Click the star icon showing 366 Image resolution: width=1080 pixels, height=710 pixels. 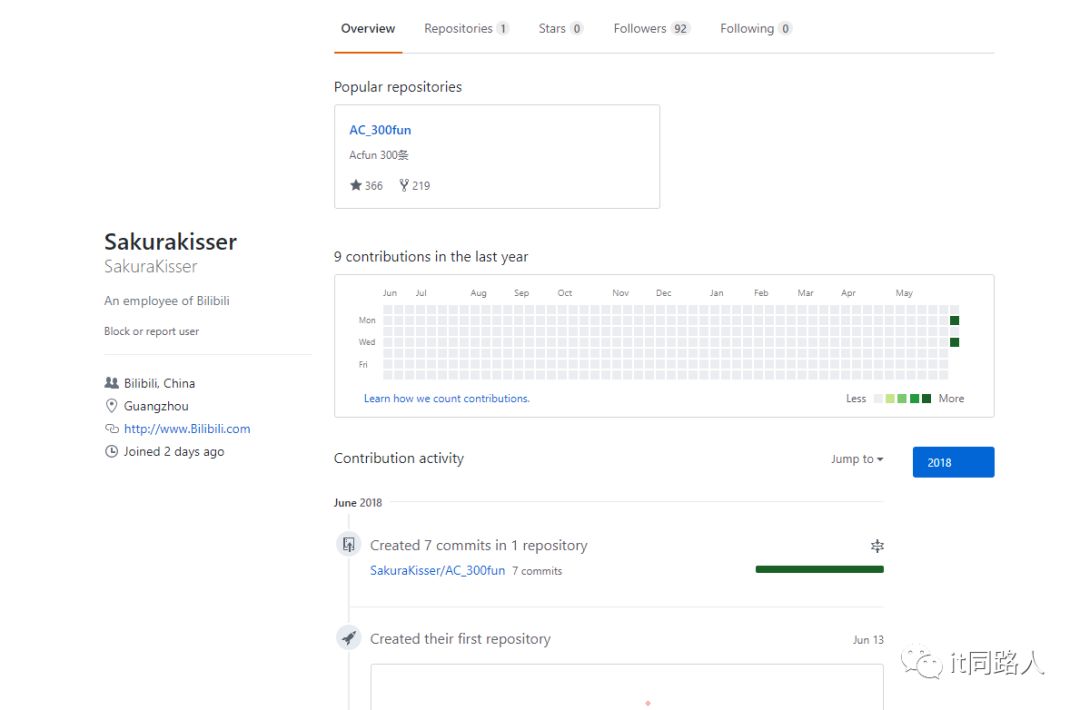pos(355,185)
